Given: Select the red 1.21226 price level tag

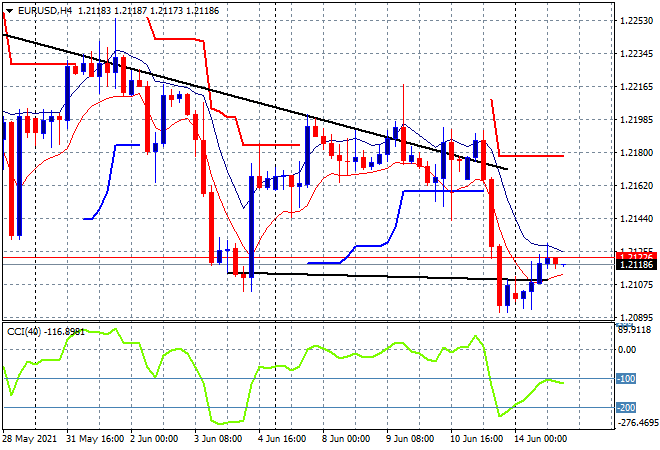Looking at the screenshot, I should (636, 256).
